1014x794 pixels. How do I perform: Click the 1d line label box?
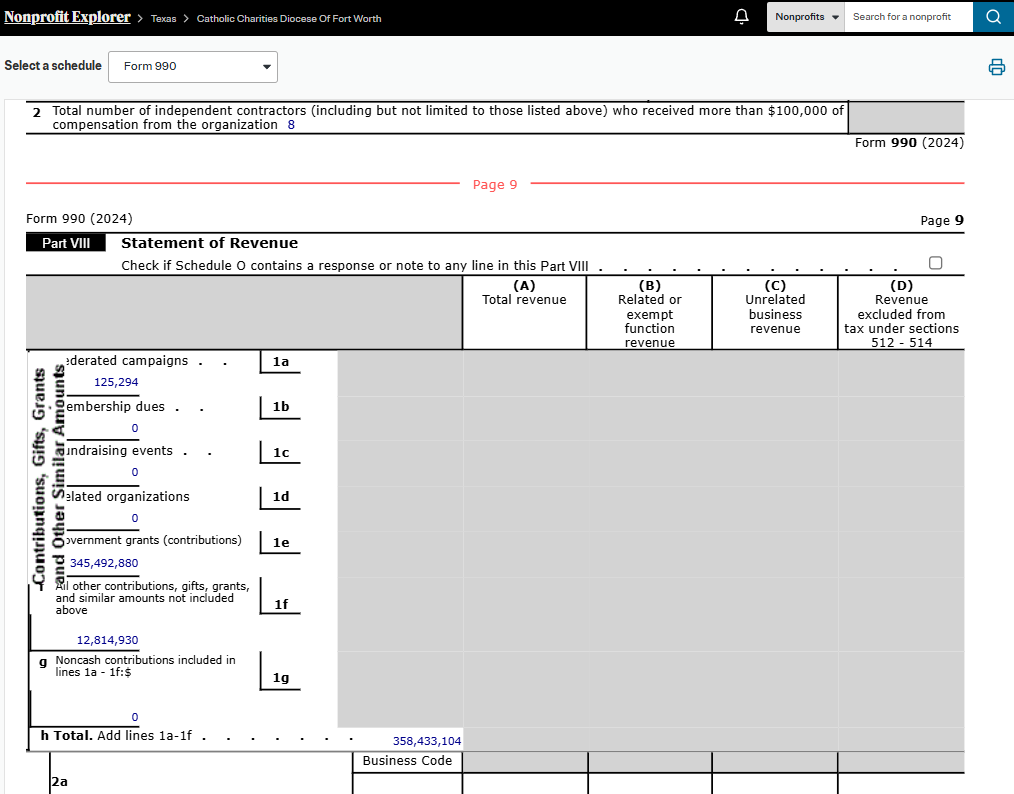tap(281, 497)
